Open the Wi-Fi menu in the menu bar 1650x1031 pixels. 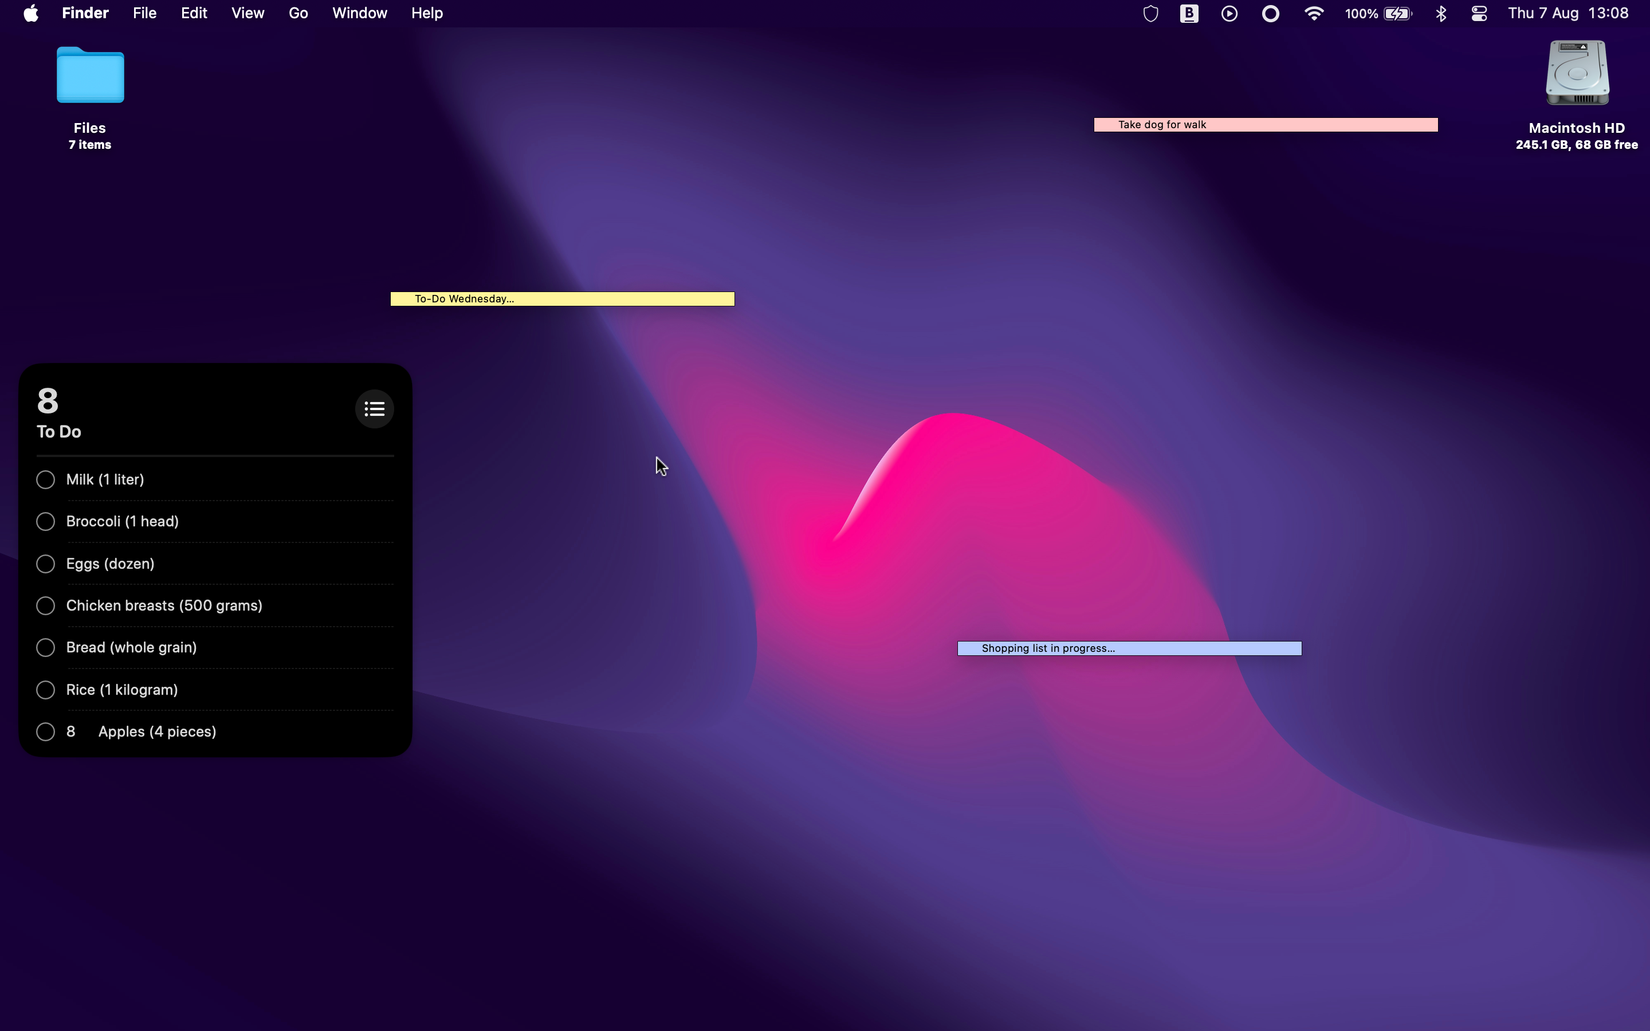[x=1314, y=13]
